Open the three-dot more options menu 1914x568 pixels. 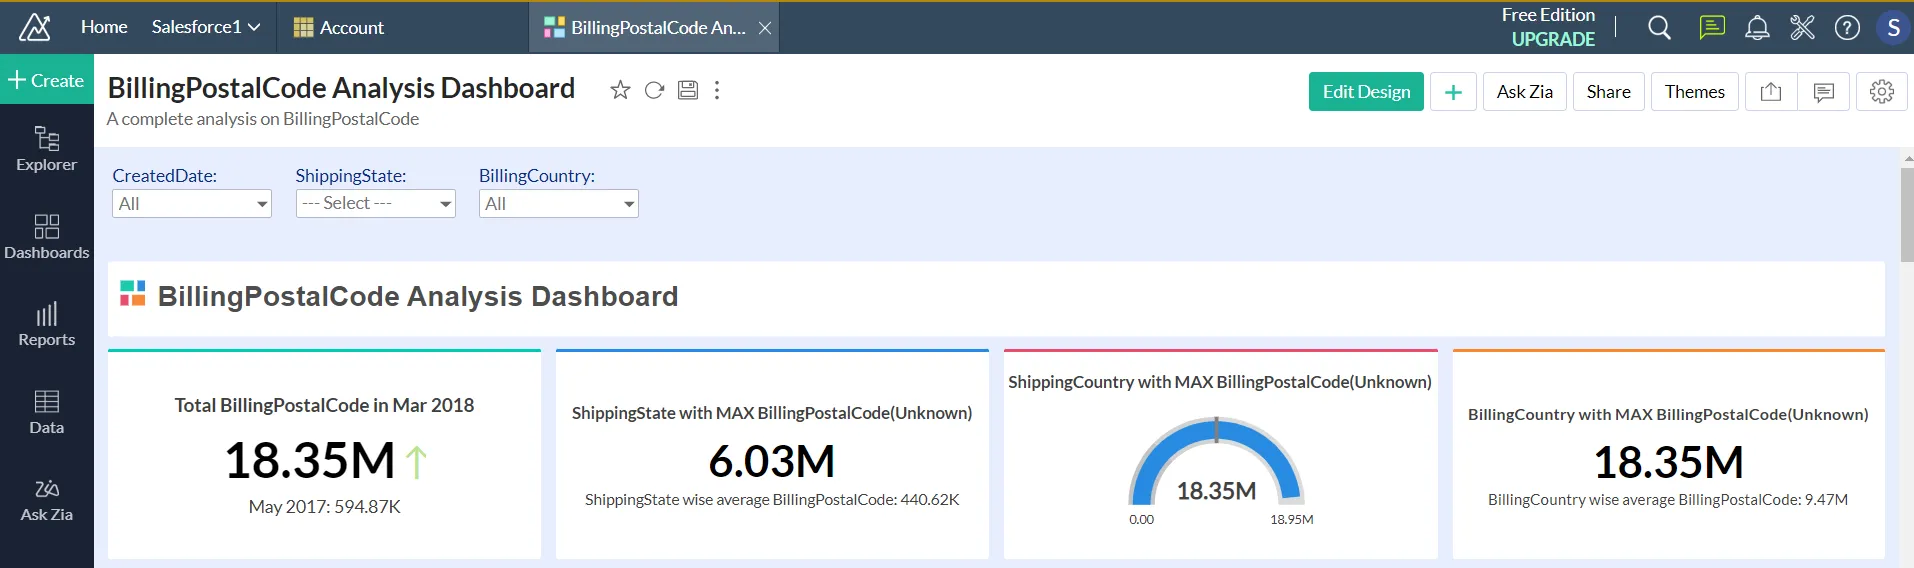point(717,90)
